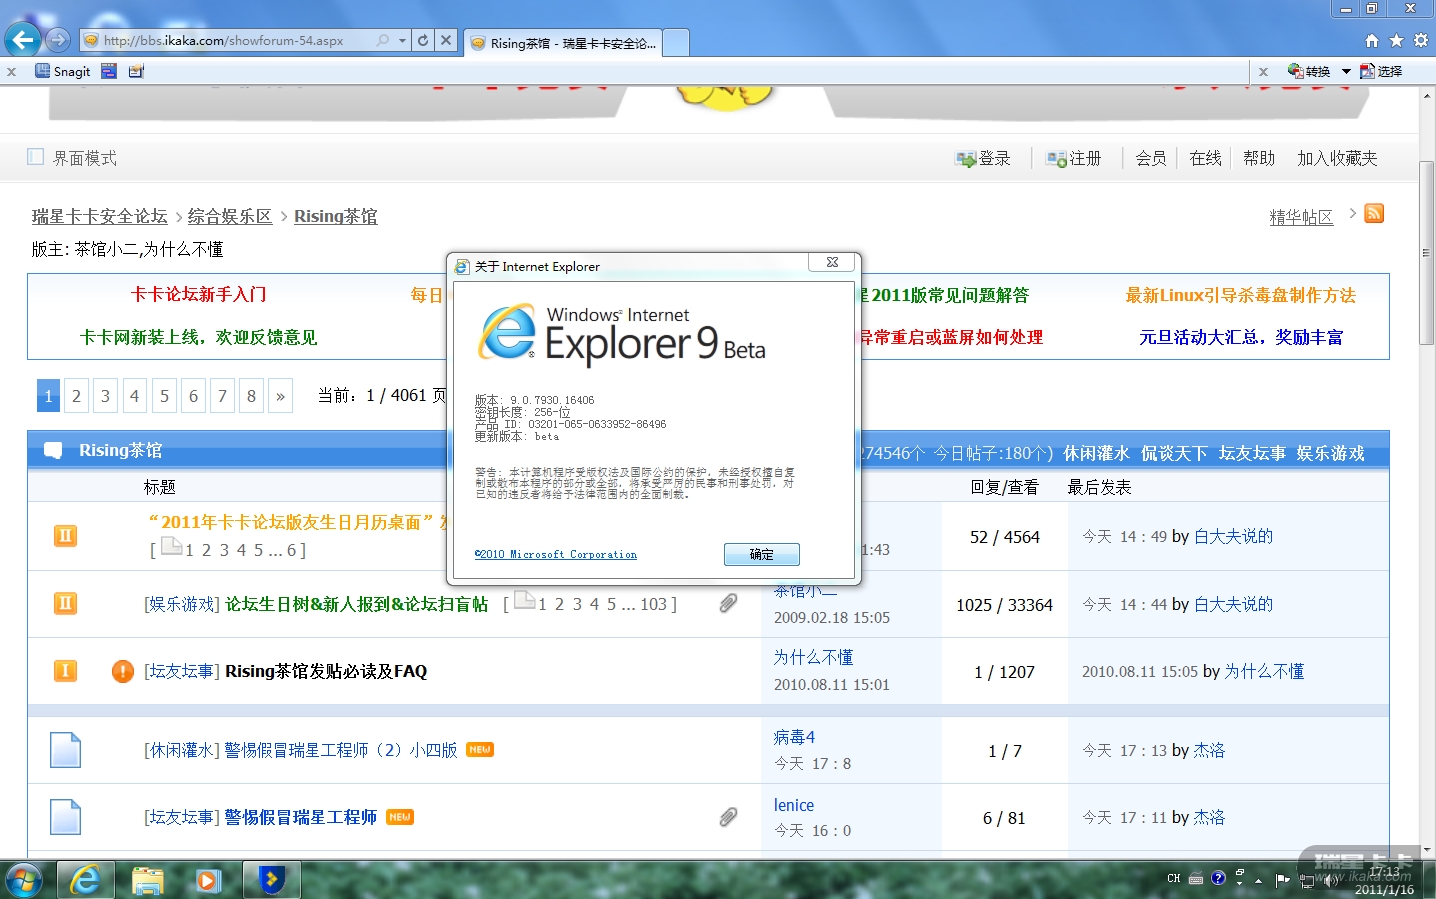Go back with the IE back arrow
Viewport: 1436px width, 899px height.
(22, 40)
